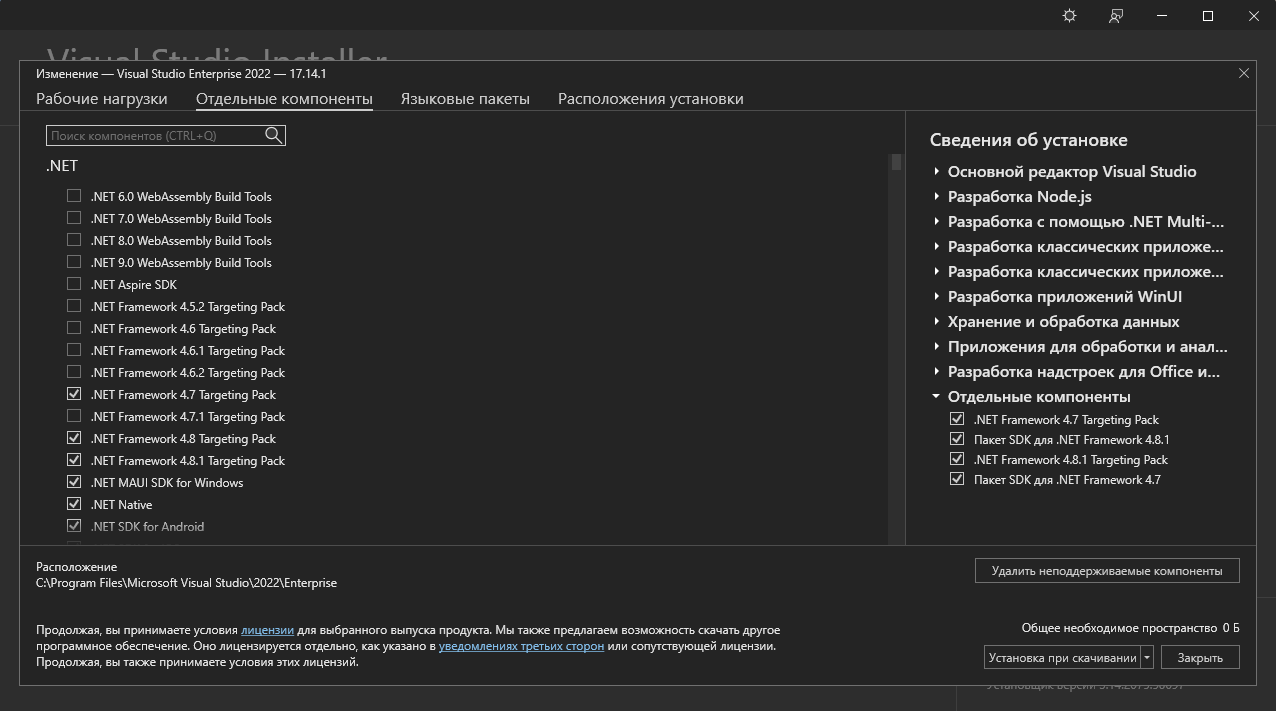Viewport: 1276px width, 711px height.
Task: Close the modify dialog with X icon
Action: click(x=1244, y=73)
